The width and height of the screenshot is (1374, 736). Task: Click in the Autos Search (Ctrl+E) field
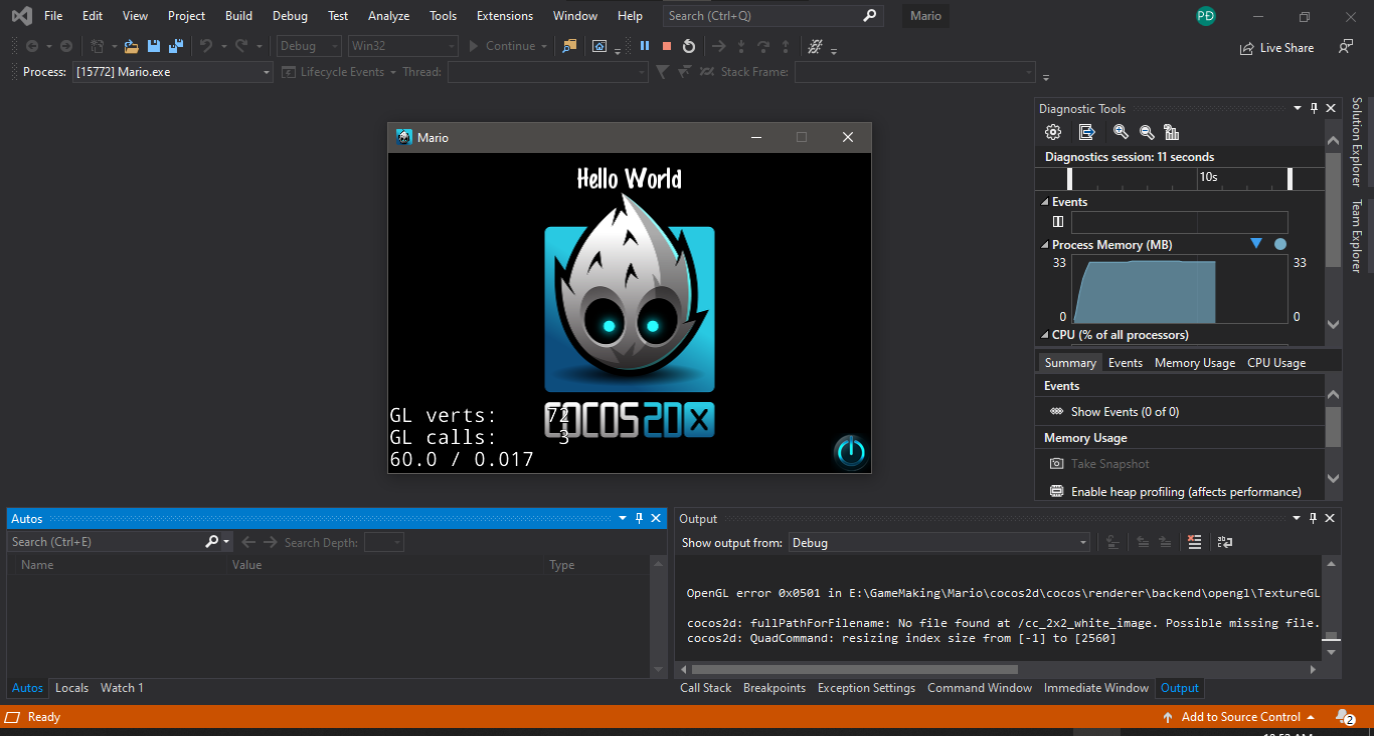(106, 542)
